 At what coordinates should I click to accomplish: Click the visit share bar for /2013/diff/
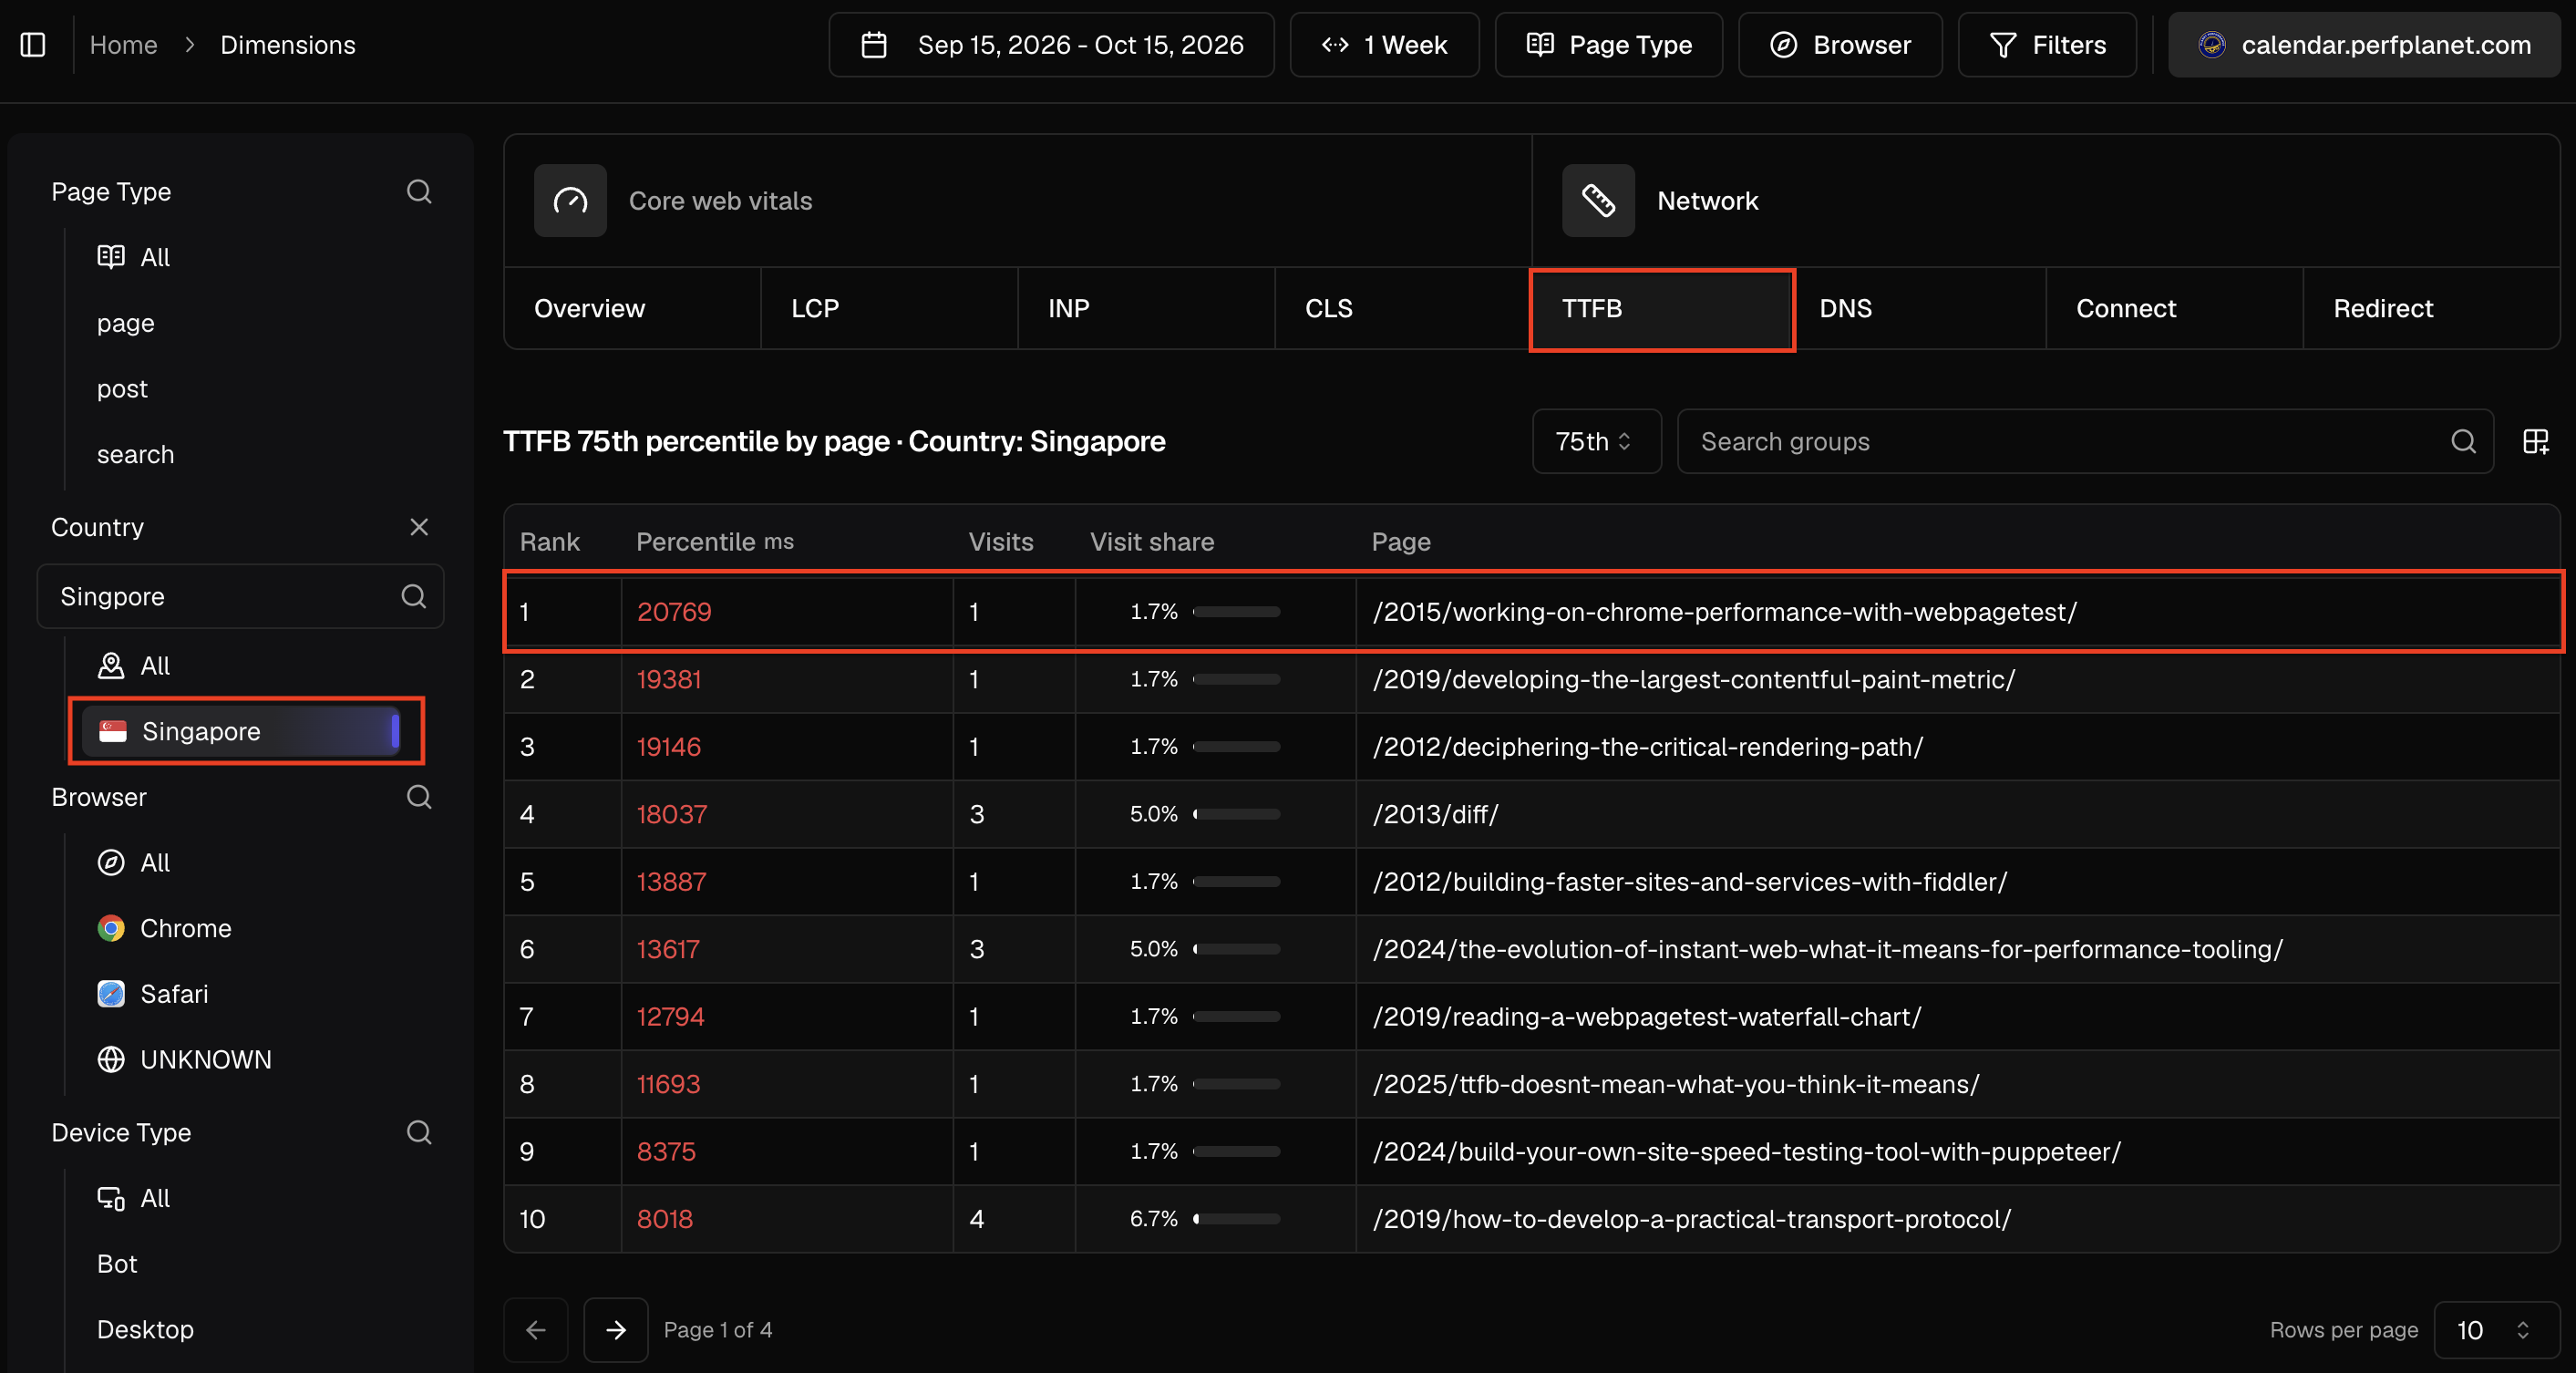tap(1236, 814)
